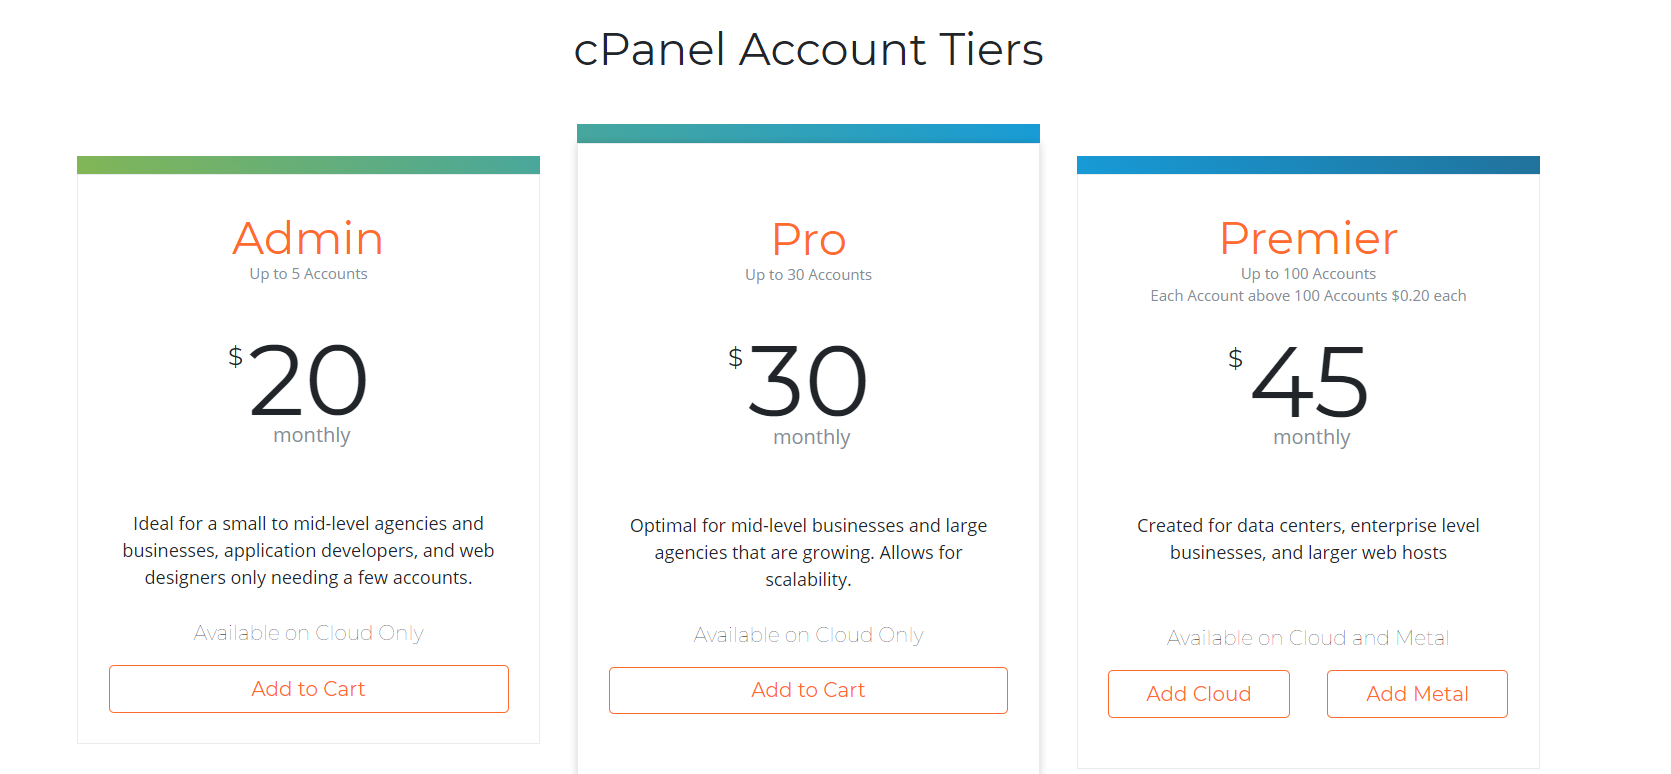
Task: Click Admin's Available on Cloud Only label
Action: tap(308, 633)
